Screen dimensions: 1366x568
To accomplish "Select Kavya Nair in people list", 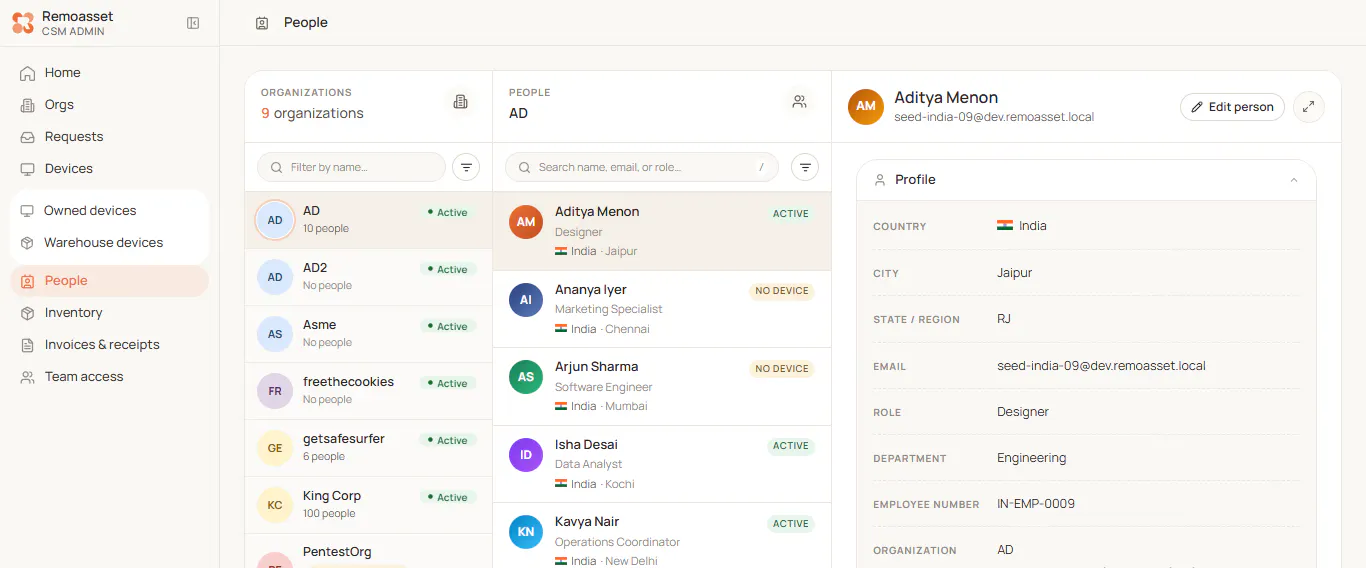I will (x=662, y=536).
